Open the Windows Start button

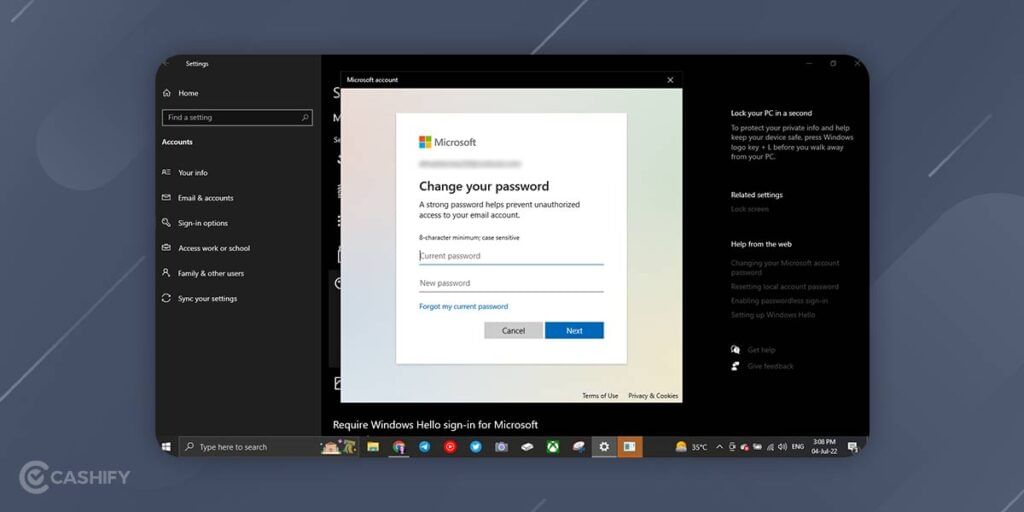point(167,447)
